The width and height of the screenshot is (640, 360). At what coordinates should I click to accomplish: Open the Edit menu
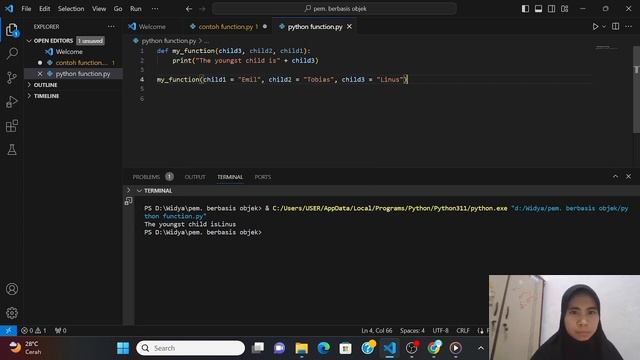click(44, 9)
